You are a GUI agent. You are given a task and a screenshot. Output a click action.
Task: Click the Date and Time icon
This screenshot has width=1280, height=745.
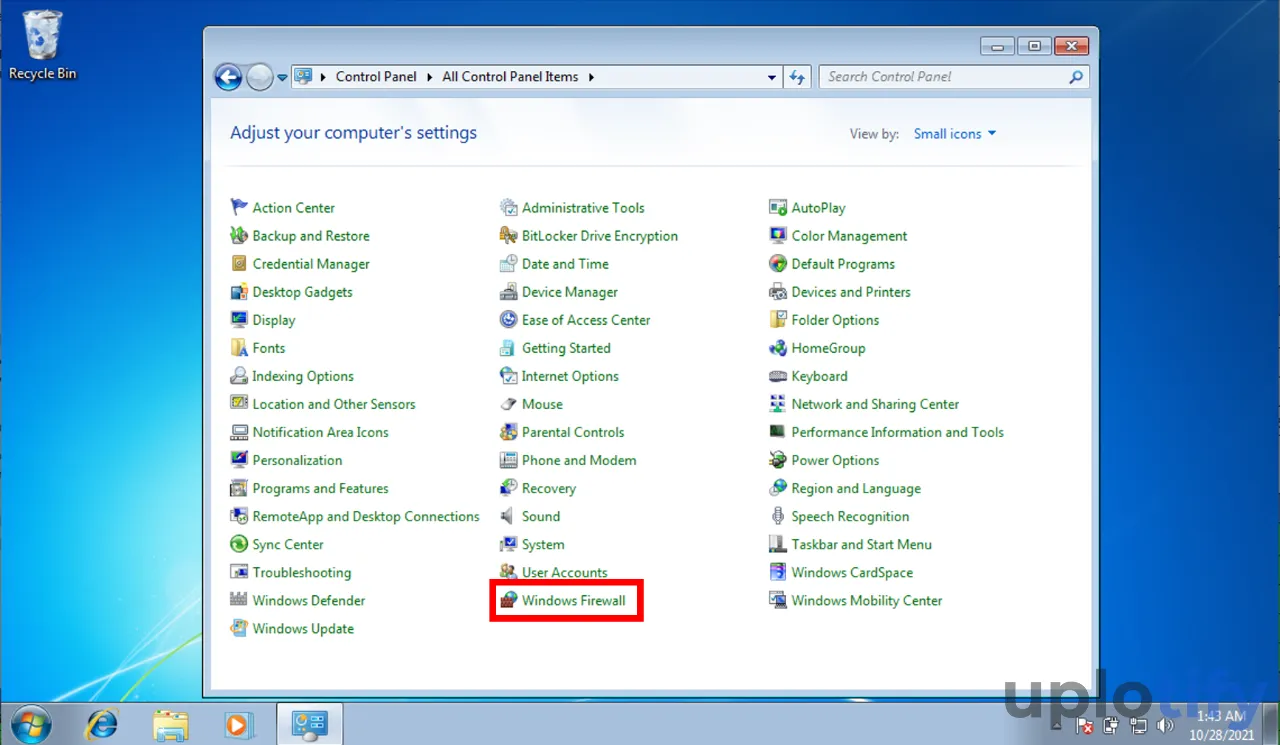[508, 263]
